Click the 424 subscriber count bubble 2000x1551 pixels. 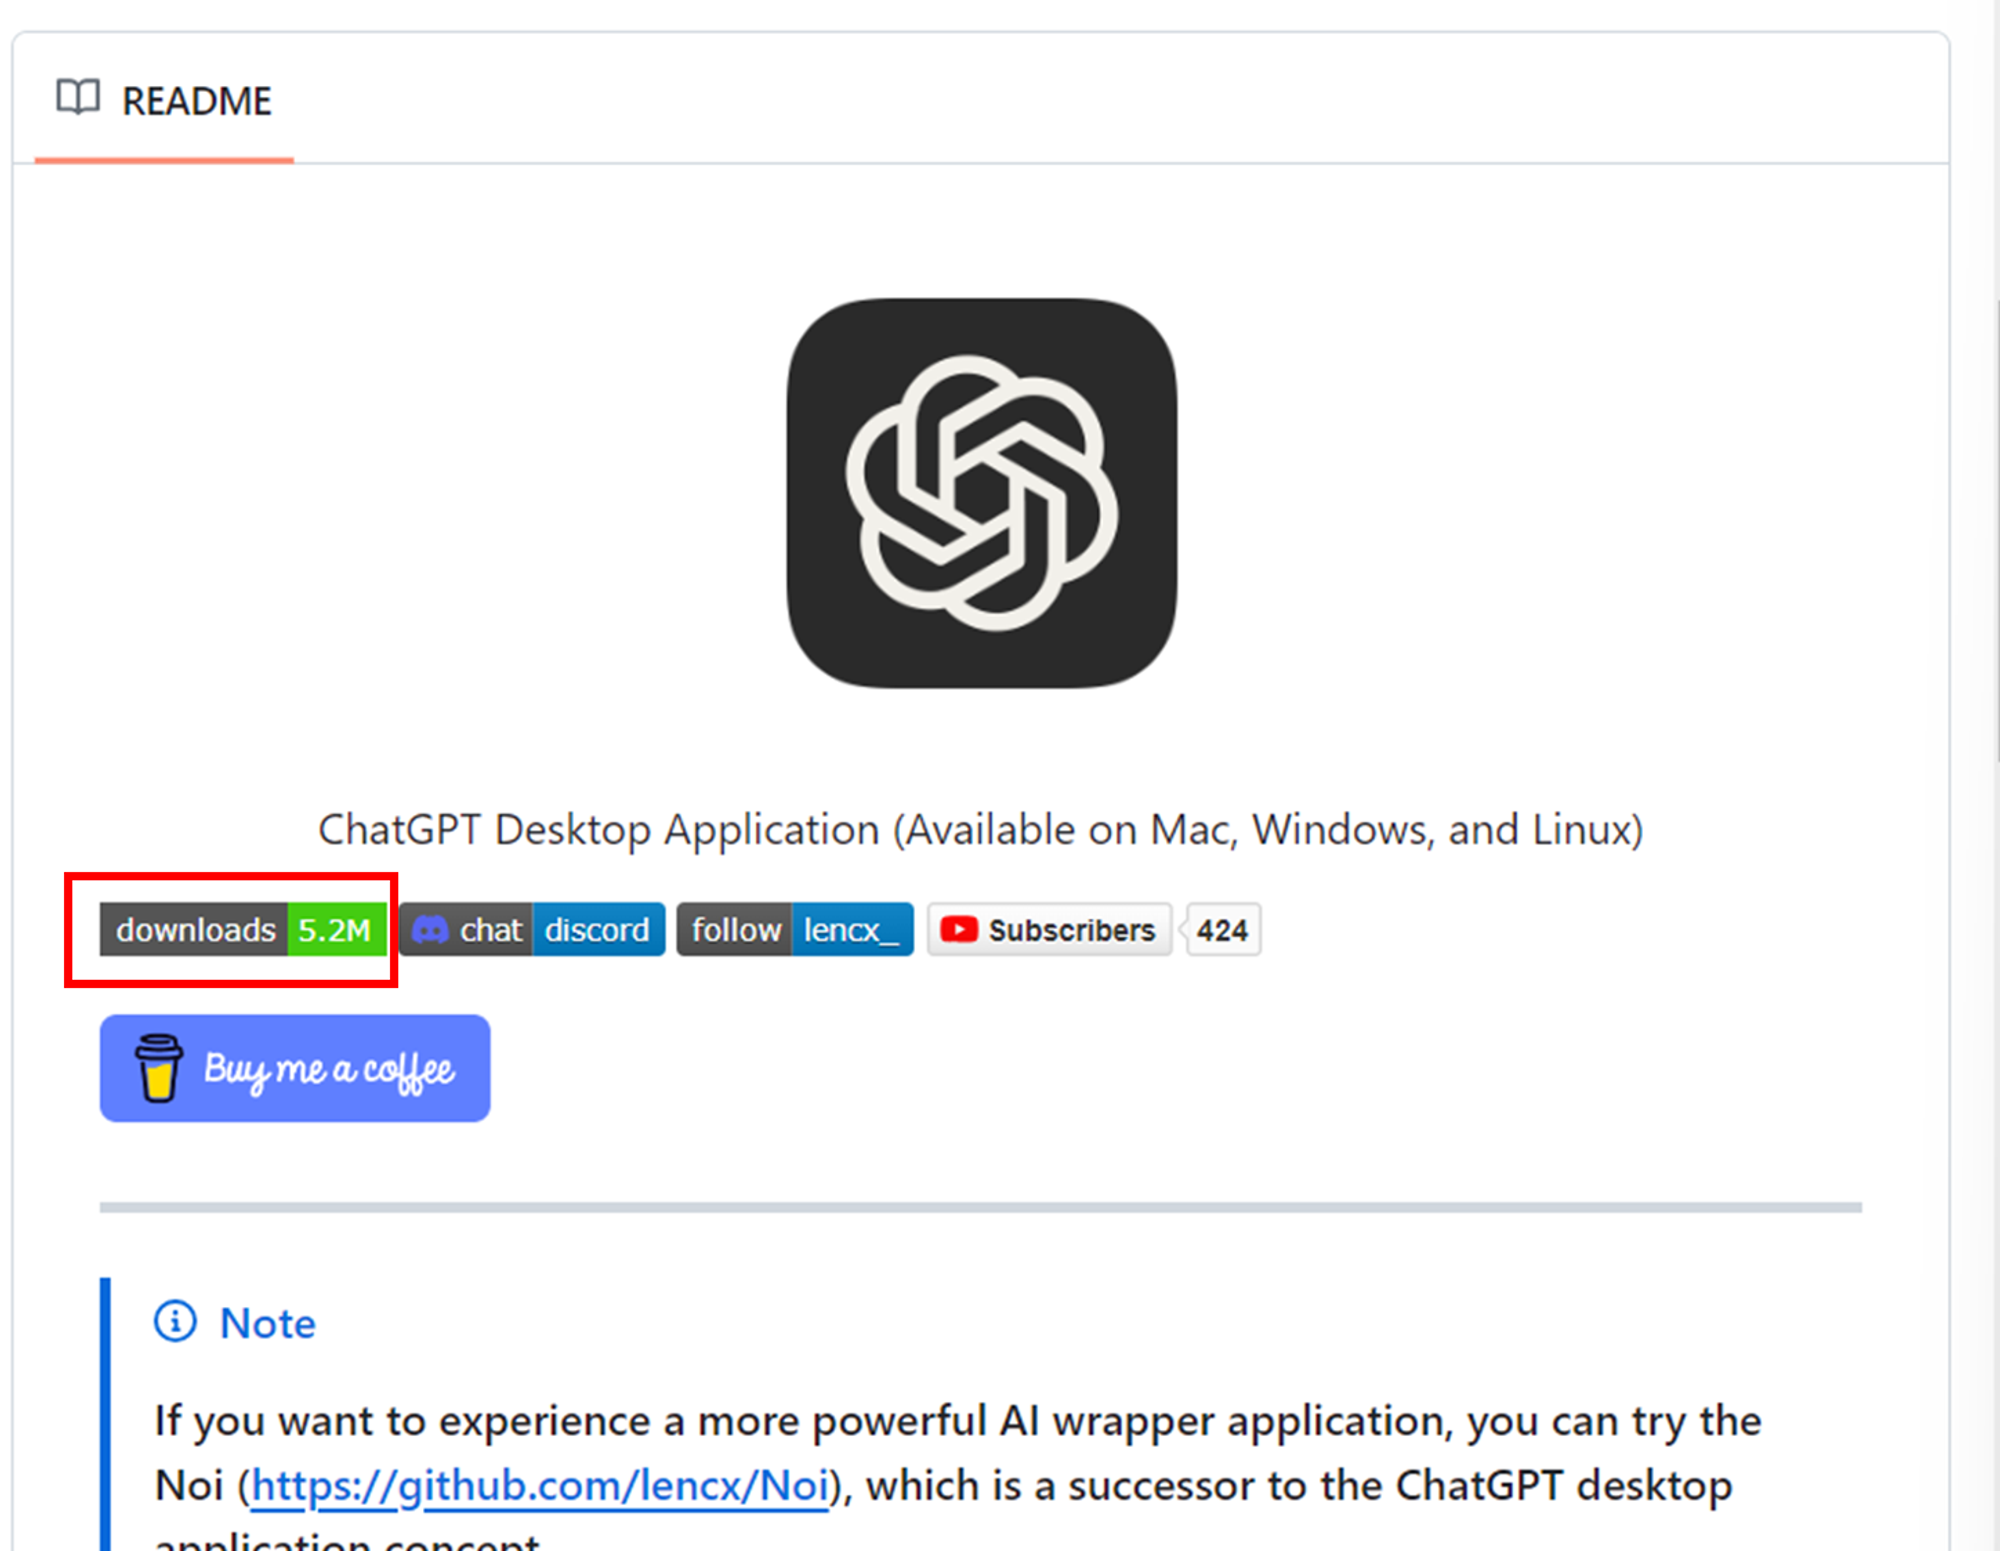pos(1222,930)
